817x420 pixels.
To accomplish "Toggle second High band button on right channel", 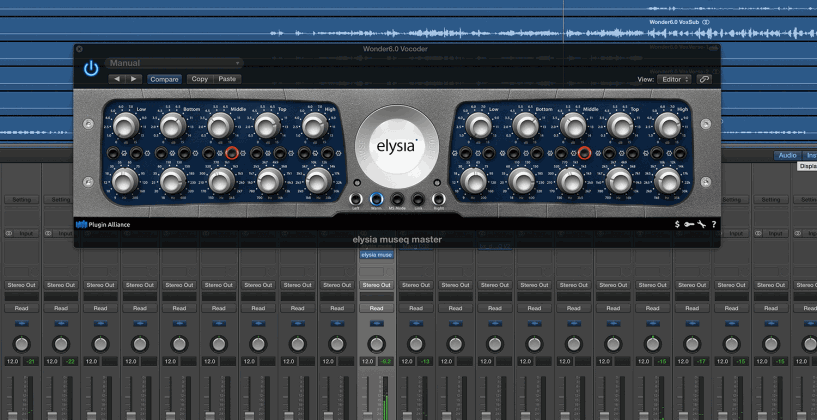I will (x=680, y=153).
